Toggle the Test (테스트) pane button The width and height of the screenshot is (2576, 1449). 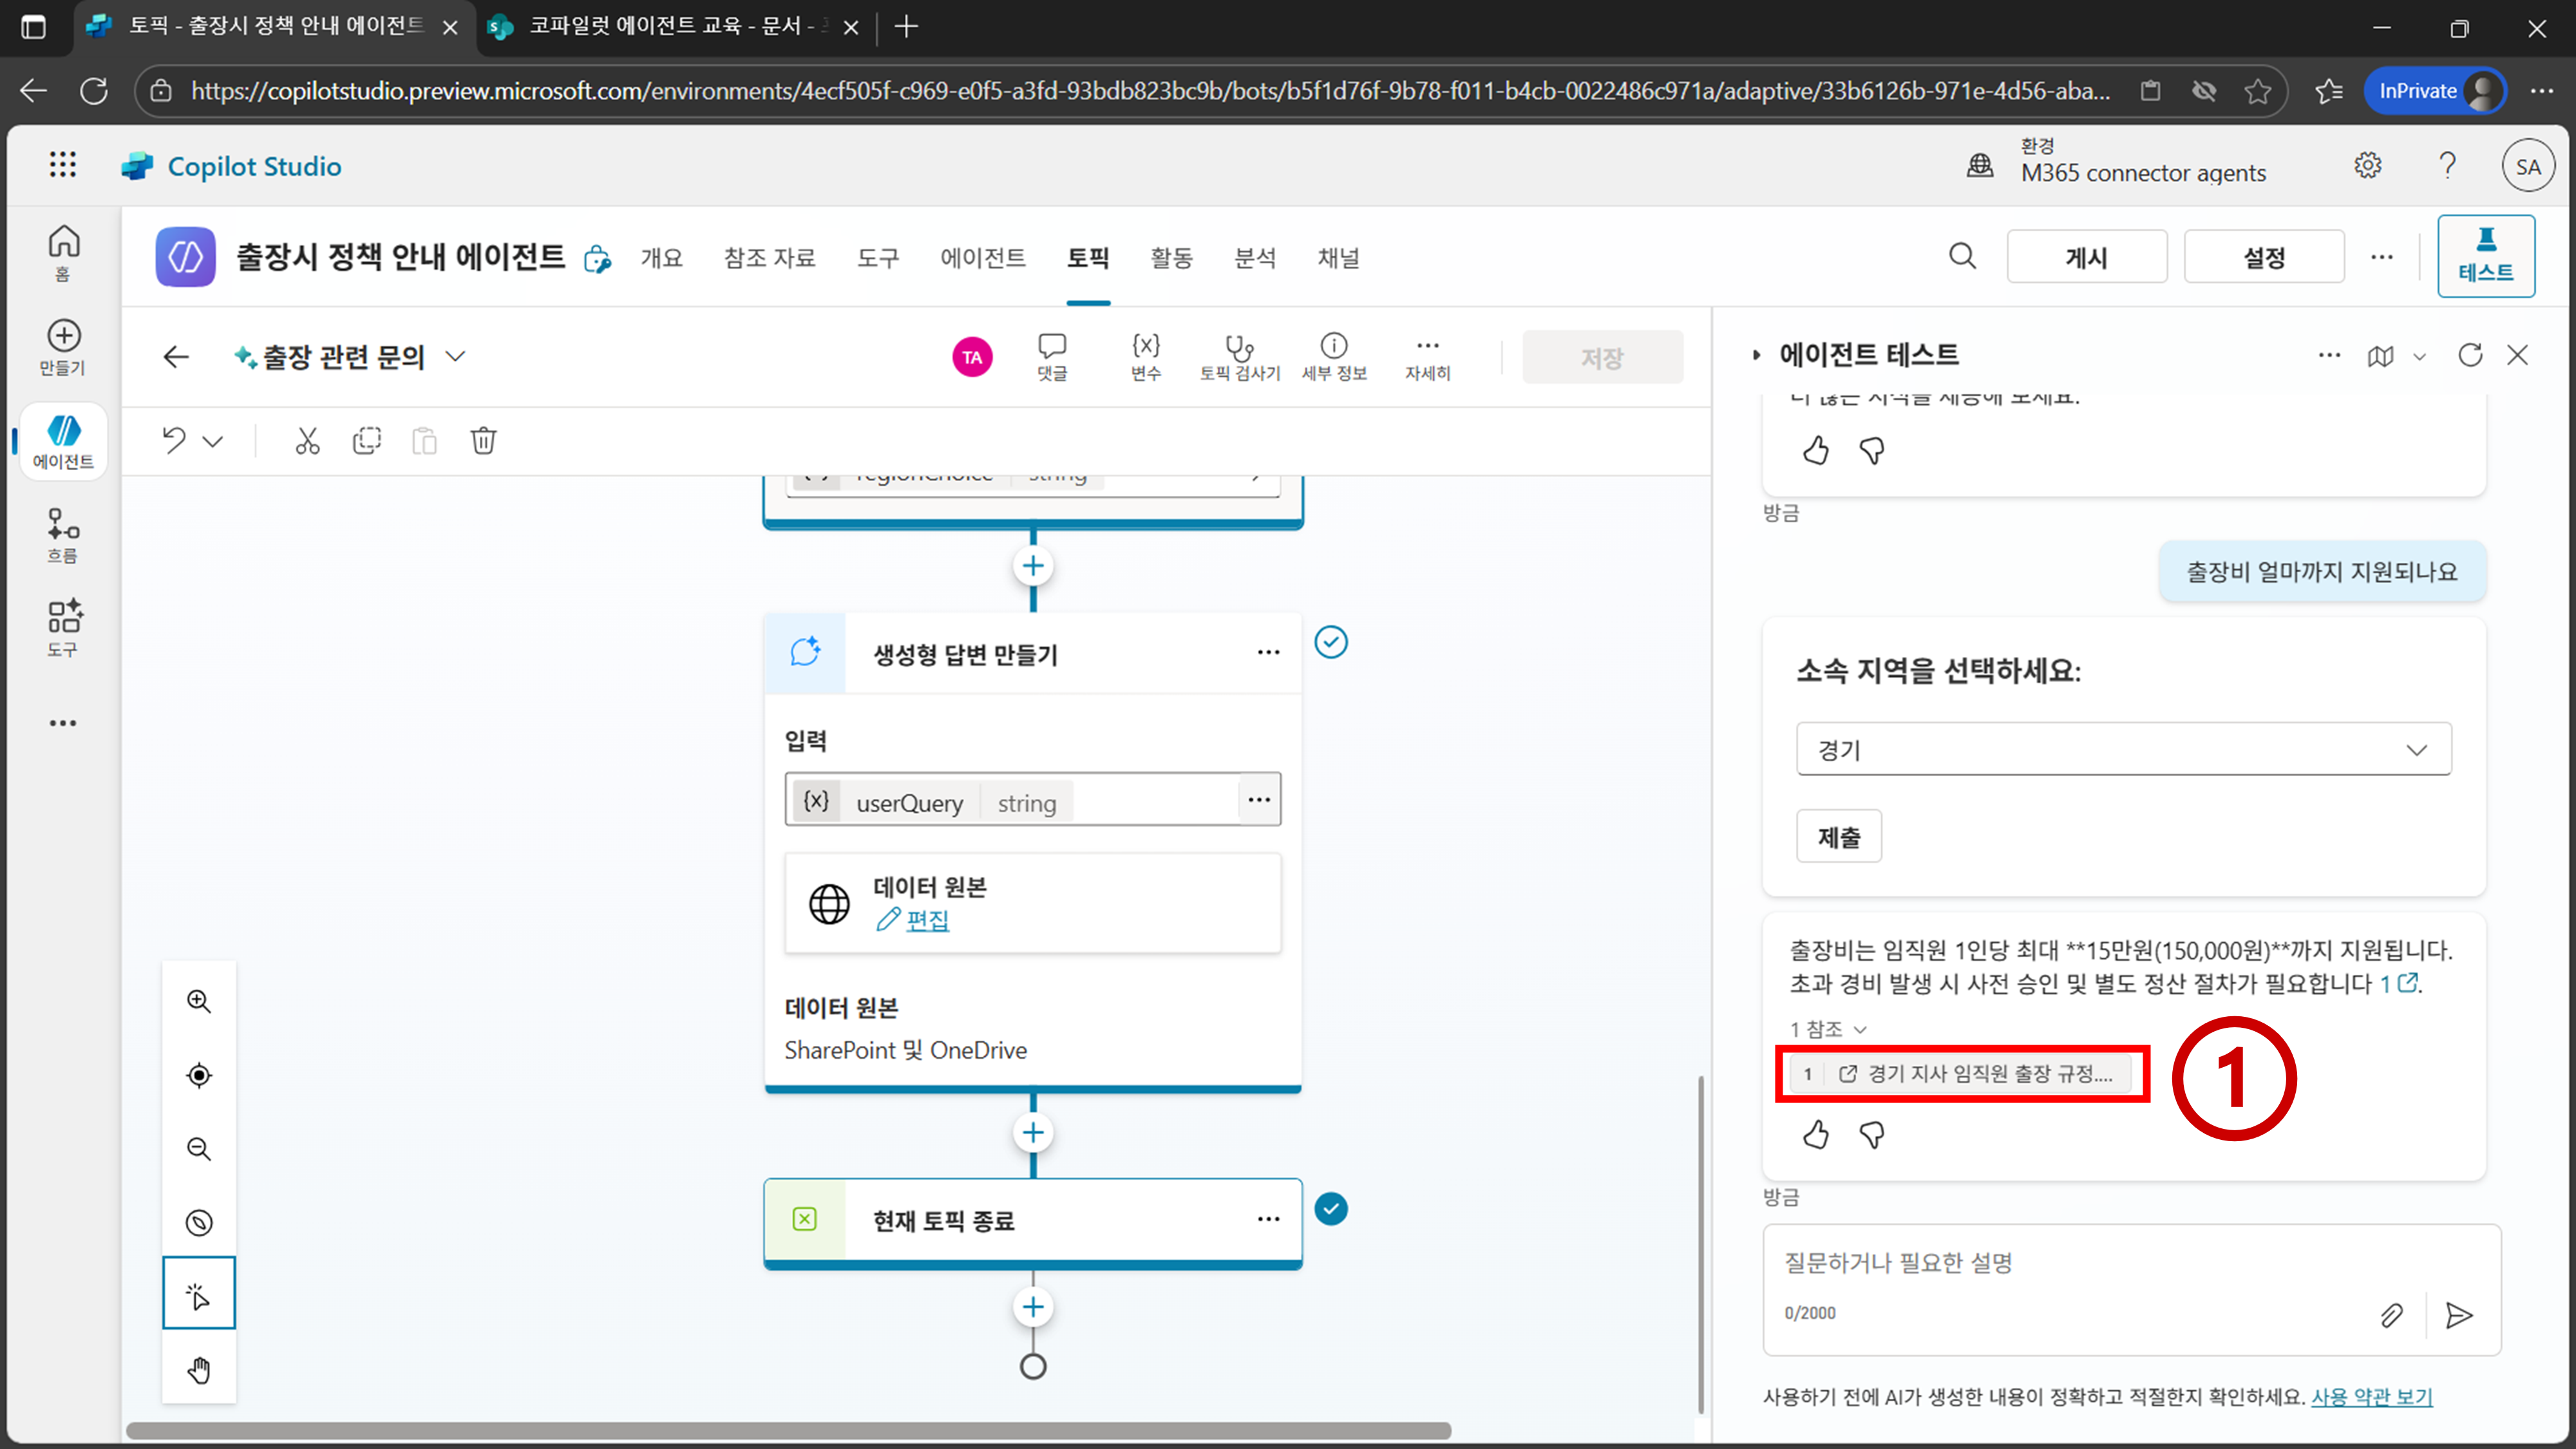(2485, 256)
